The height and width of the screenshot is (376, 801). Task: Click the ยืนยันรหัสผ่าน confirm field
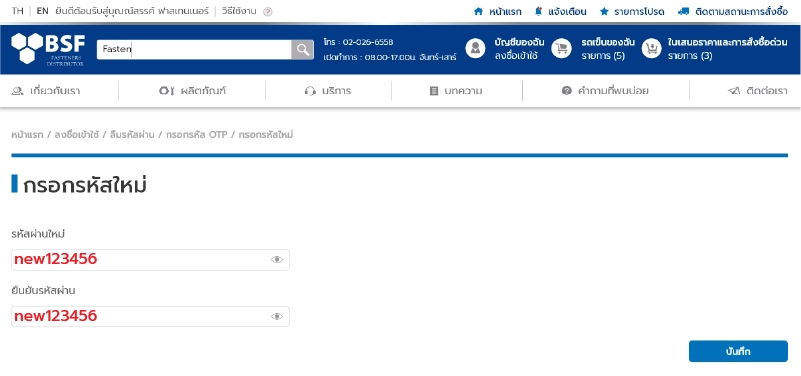click(150, 316)
